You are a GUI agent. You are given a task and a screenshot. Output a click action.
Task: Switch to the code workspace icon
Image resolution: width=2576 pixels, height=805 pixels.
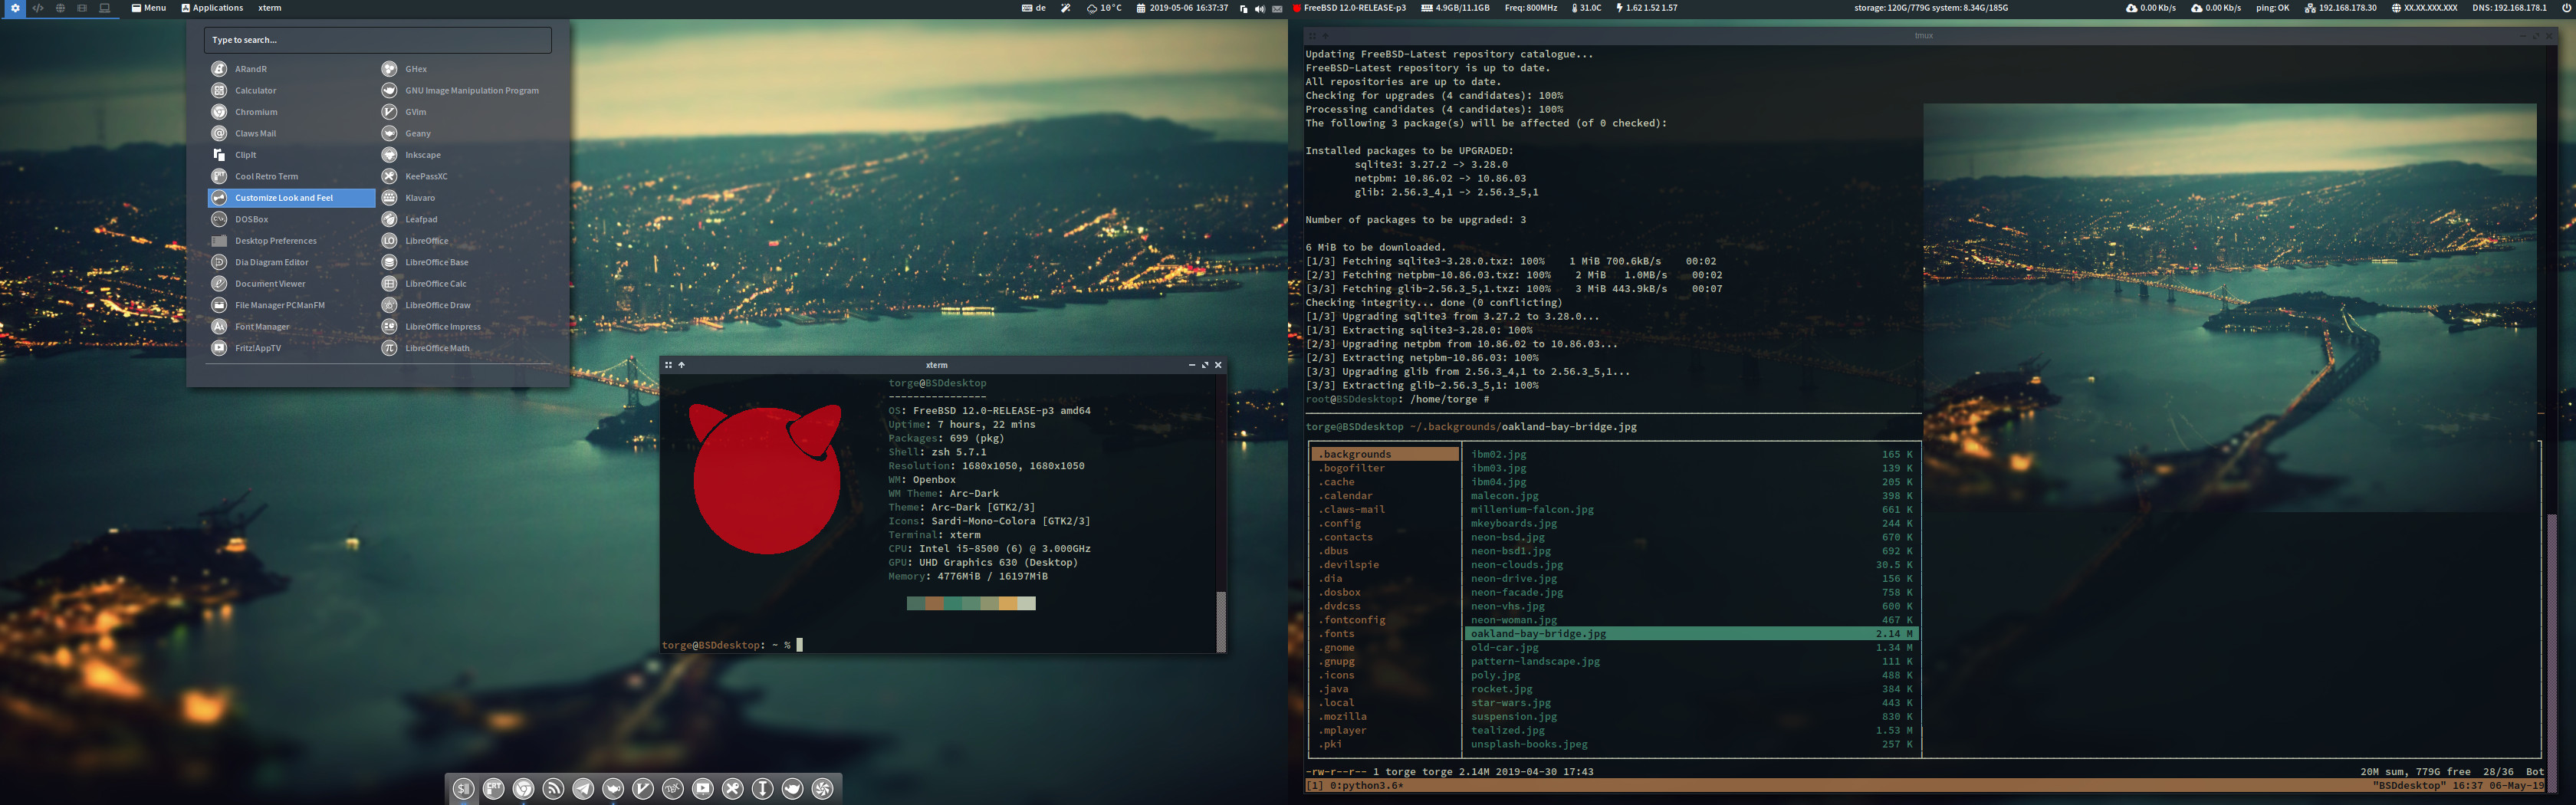(x=38, y=8)
